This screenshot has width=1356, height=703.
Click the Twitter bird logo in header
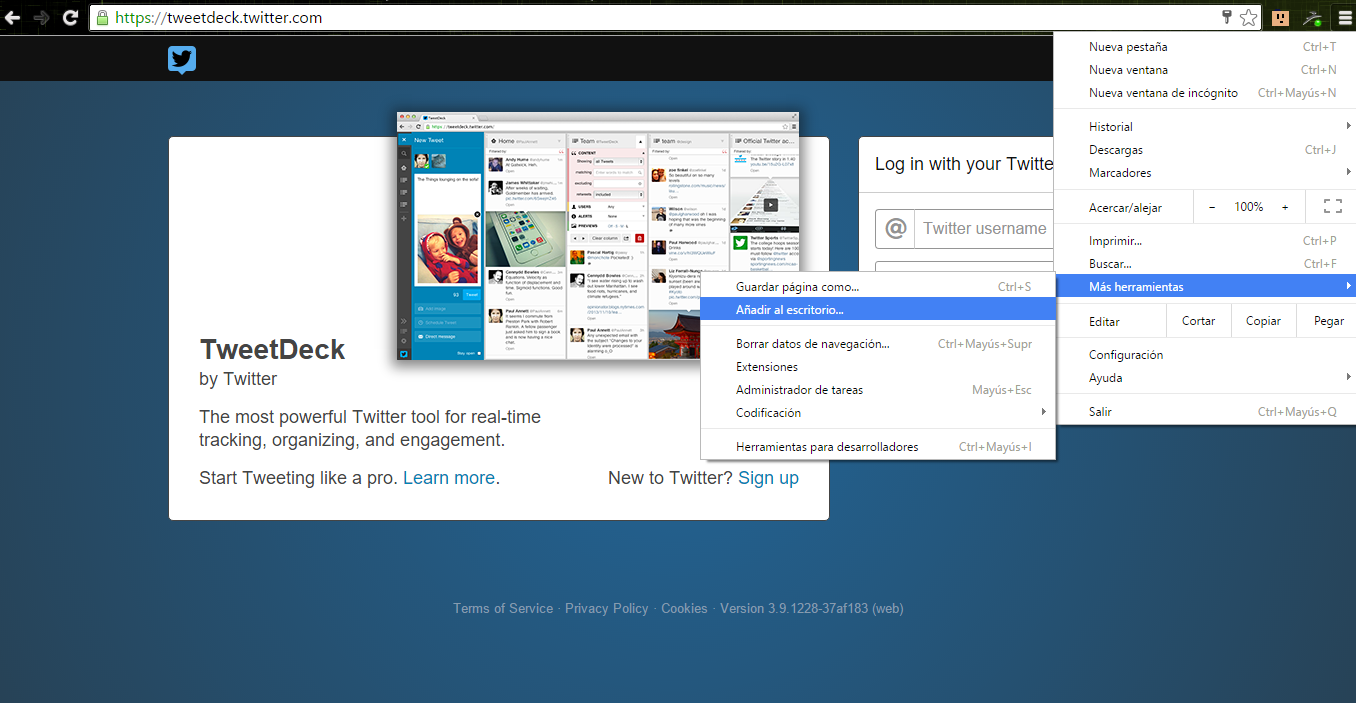182,60
